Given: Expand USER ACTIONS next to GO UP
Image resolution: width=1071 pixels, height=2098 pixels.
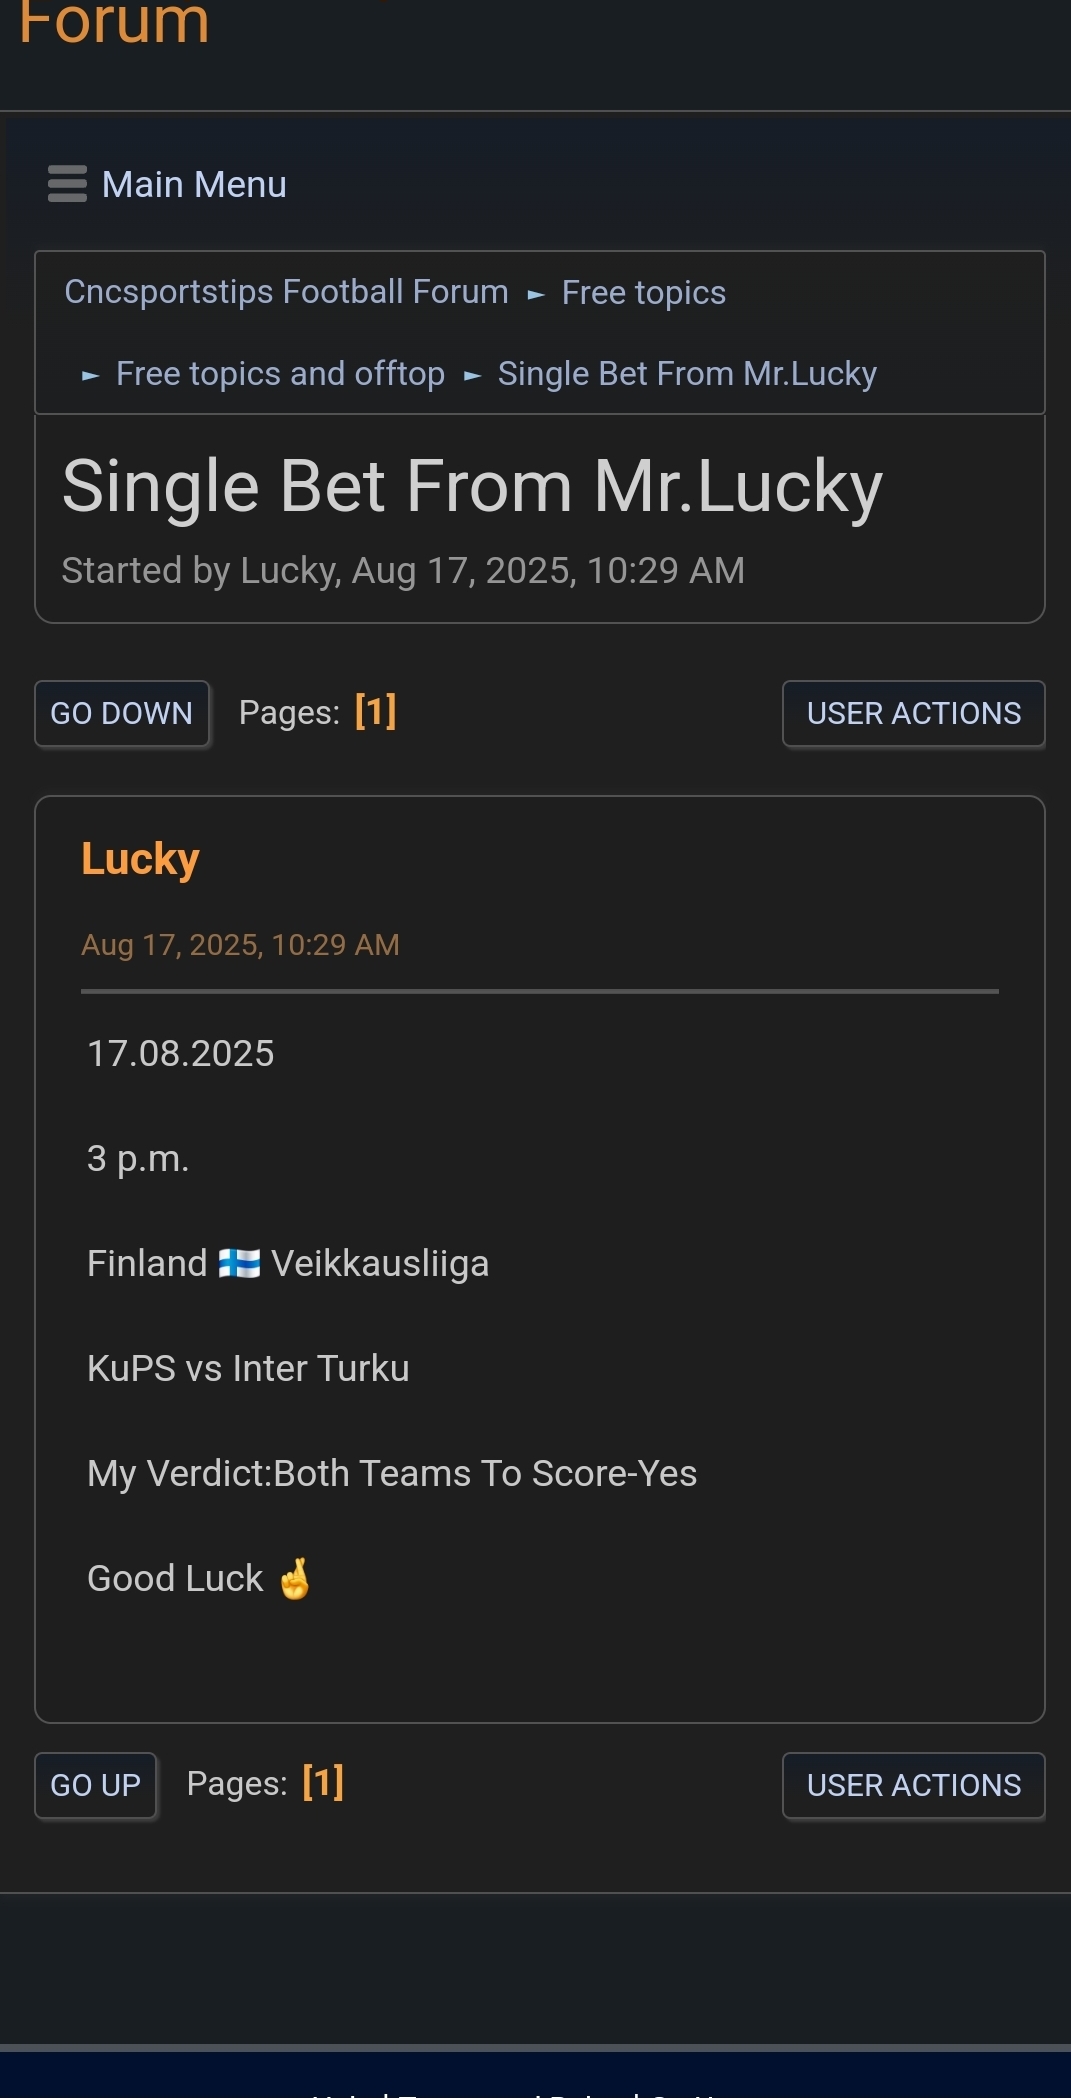Looking at the screenshot, I should [913, 1785].
